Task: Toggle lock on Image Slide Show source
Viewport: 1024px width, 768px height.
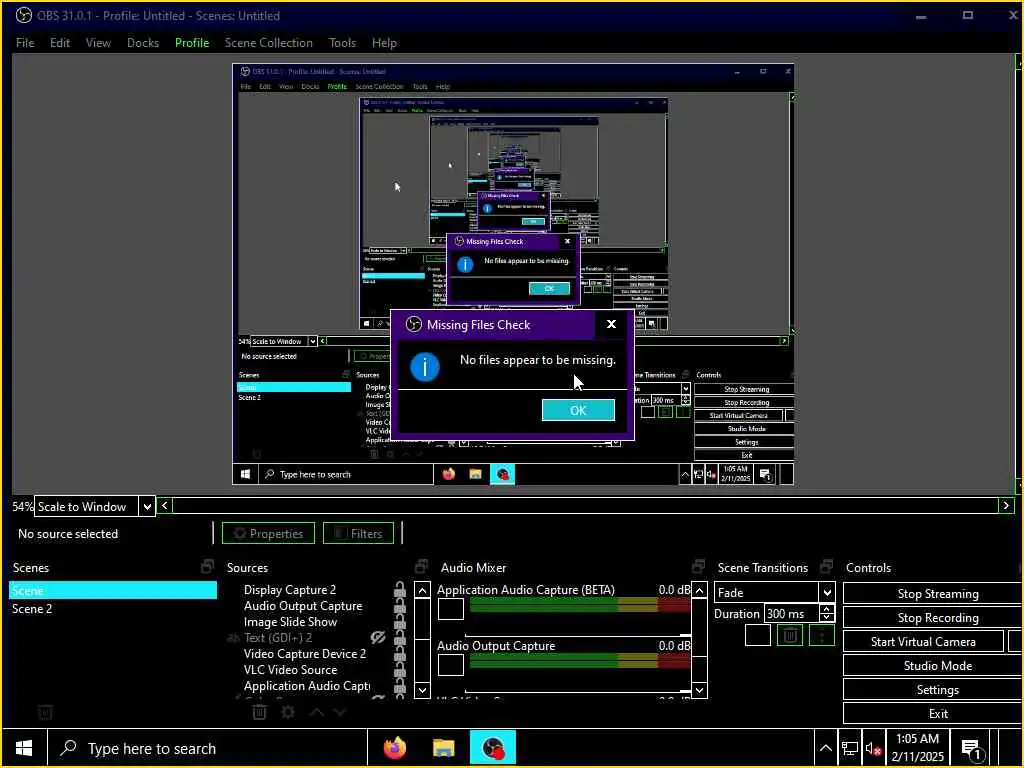Action: (x=400, y=623)
